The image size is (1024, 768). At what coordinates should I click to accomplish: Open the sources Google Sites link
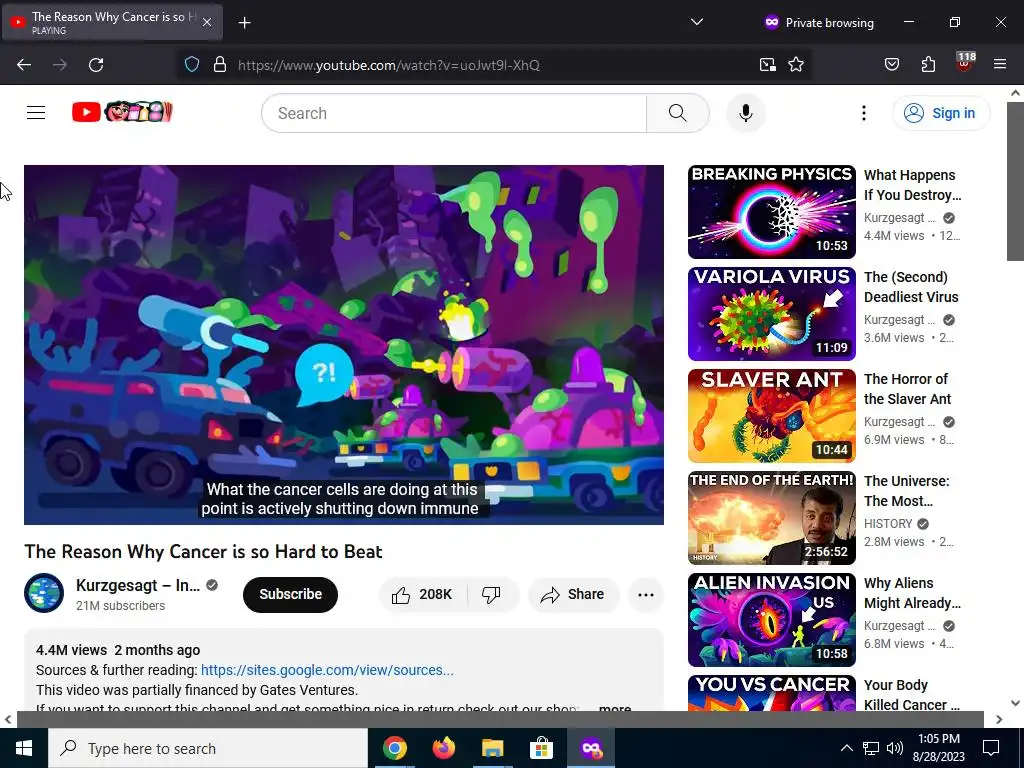pos(327,670)
